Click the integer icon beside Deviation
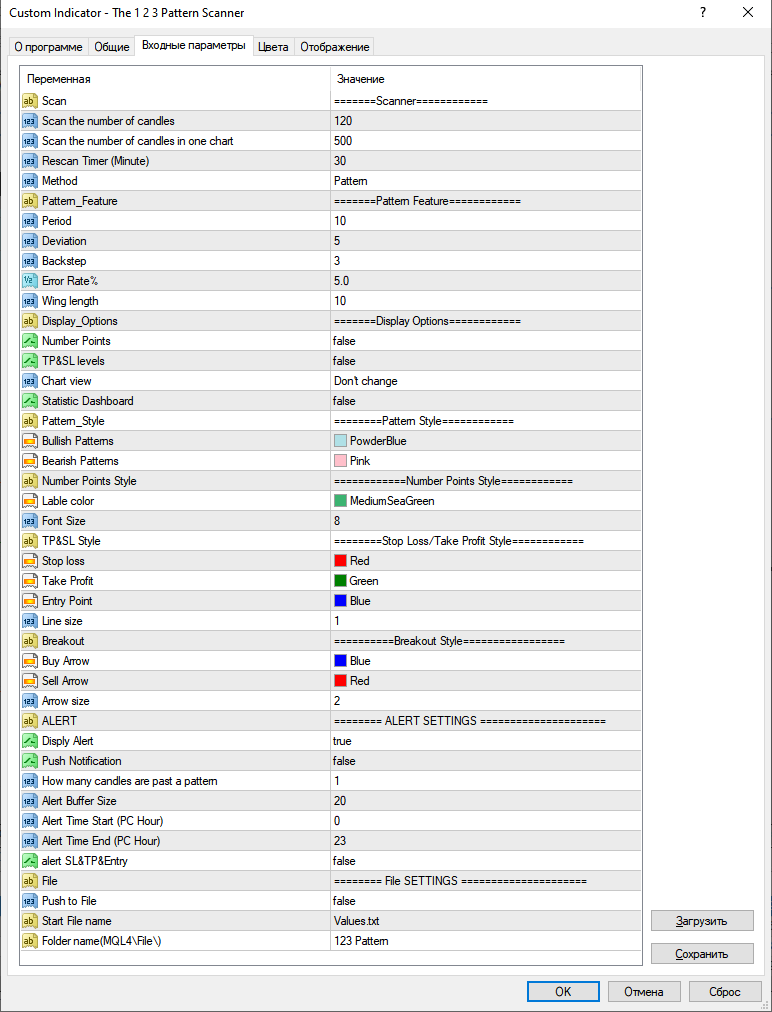This screenshot has width=772, height=1012. click(x=30, y=241)
